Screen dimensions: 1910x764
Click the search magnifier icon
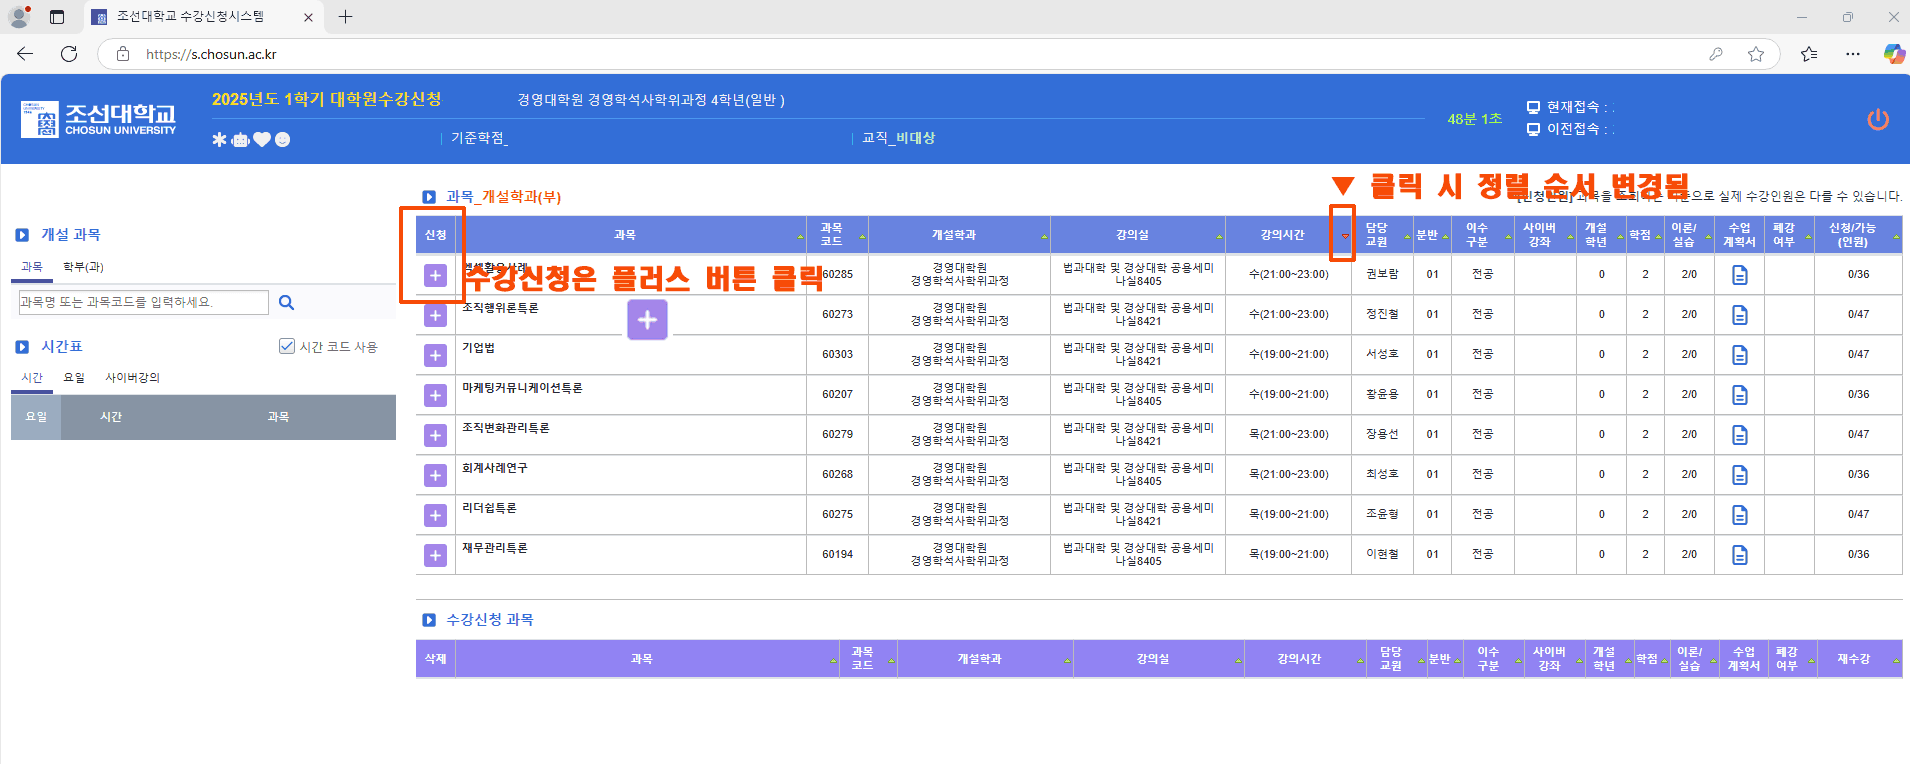[x=286, y=303]
